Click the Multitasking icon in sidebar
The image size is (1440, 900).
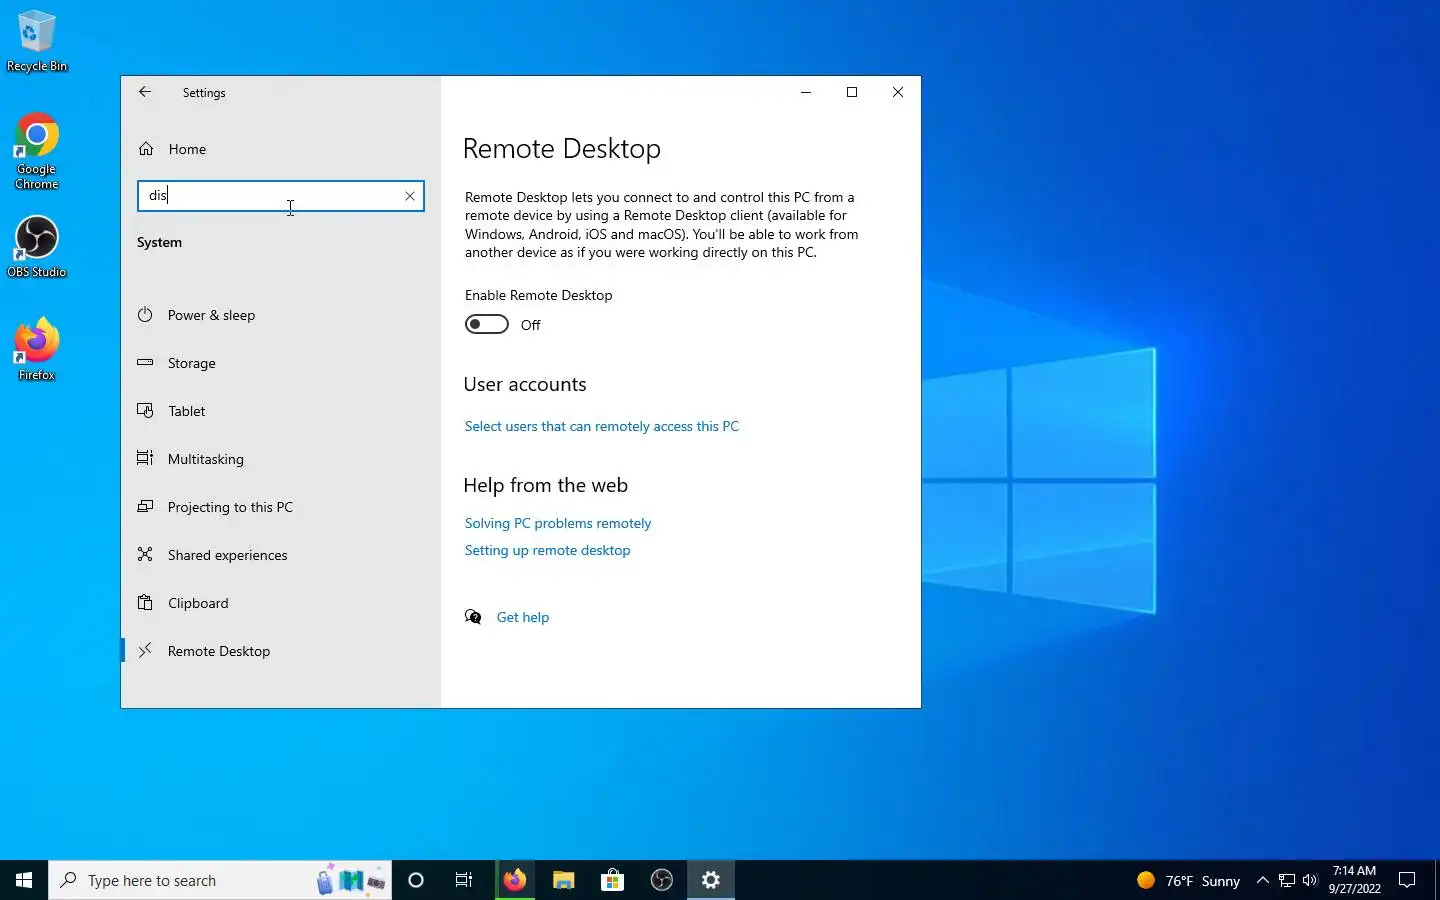pos(145,458)
